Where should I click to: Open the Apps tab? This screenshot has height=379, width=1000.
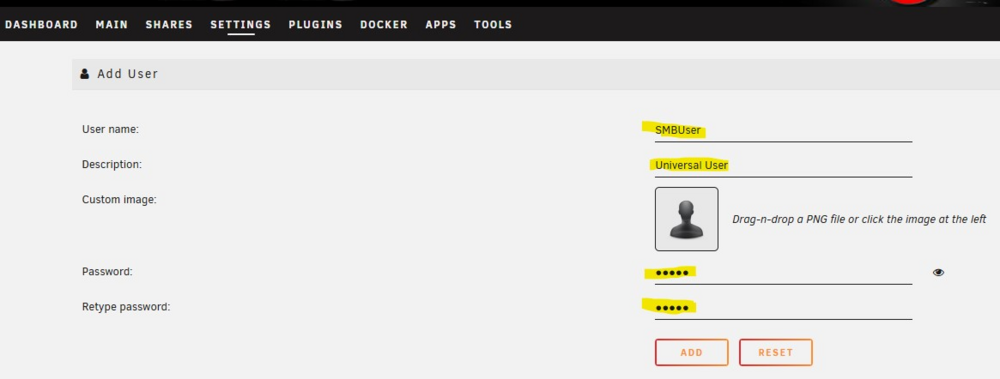click(x=441, y=25)
